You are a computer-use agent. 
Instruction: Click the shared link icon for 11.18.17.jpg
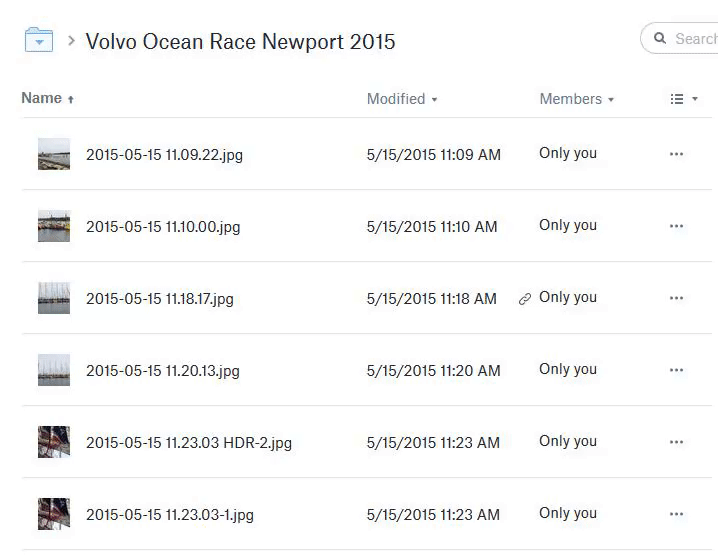tap(524, 299)
